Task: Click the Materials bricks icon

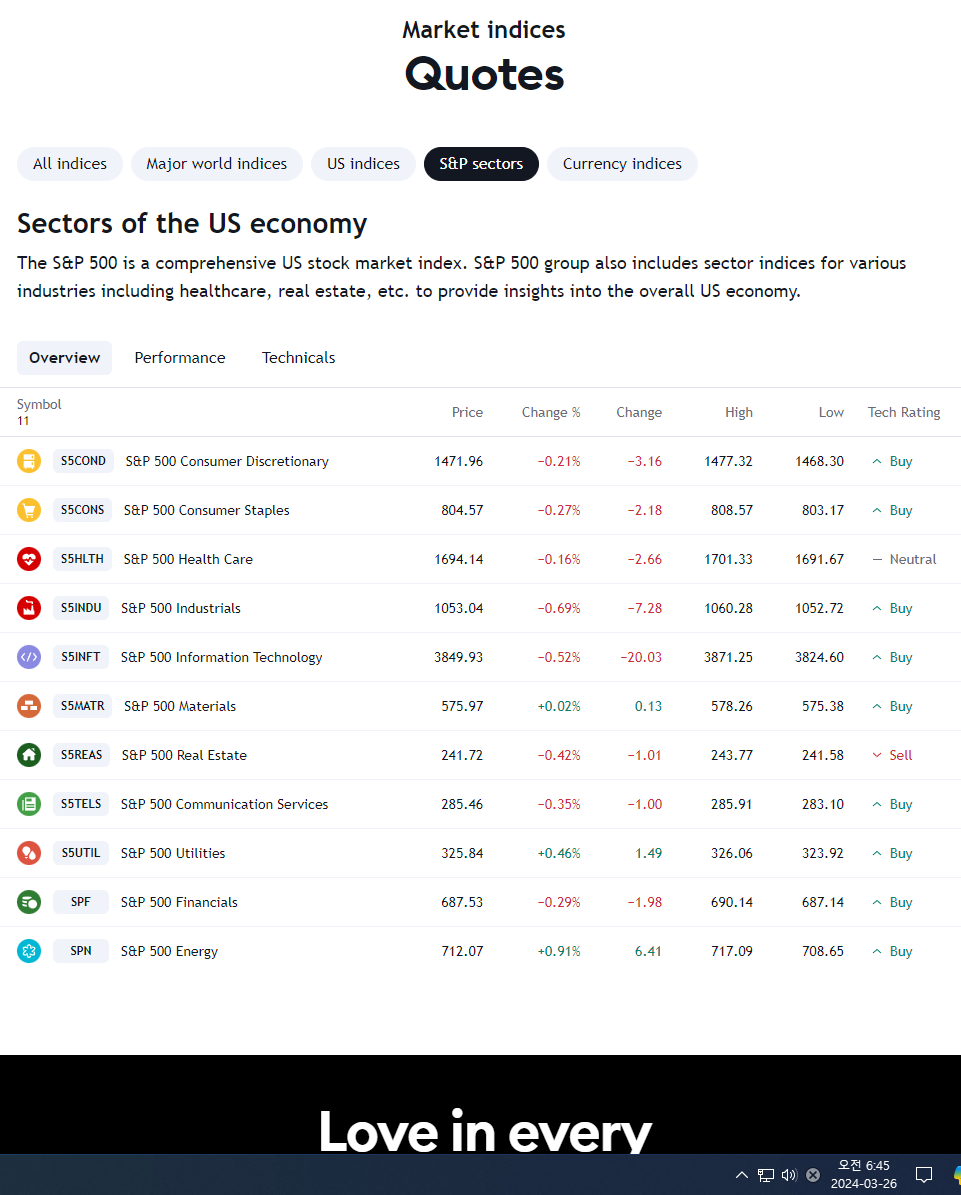Action: click(29, 706)
